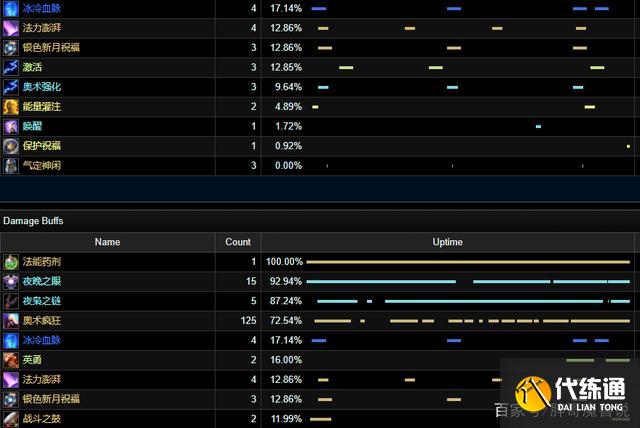Viewport: 640px width, 428px height.
Task: Click the 气定神闲 name link
Action: (x=42, y=165)
